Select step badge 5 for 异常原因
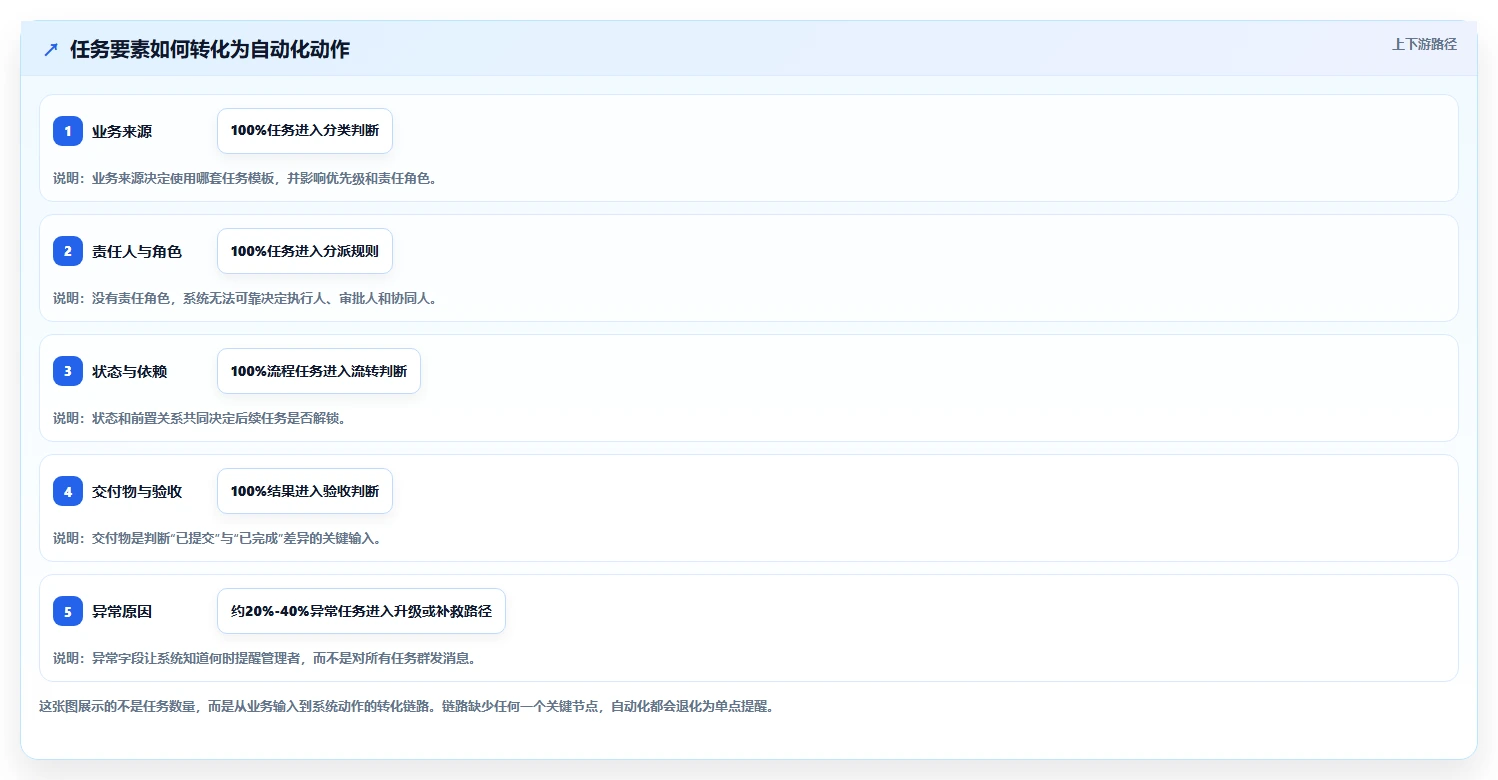 [68, 611]
